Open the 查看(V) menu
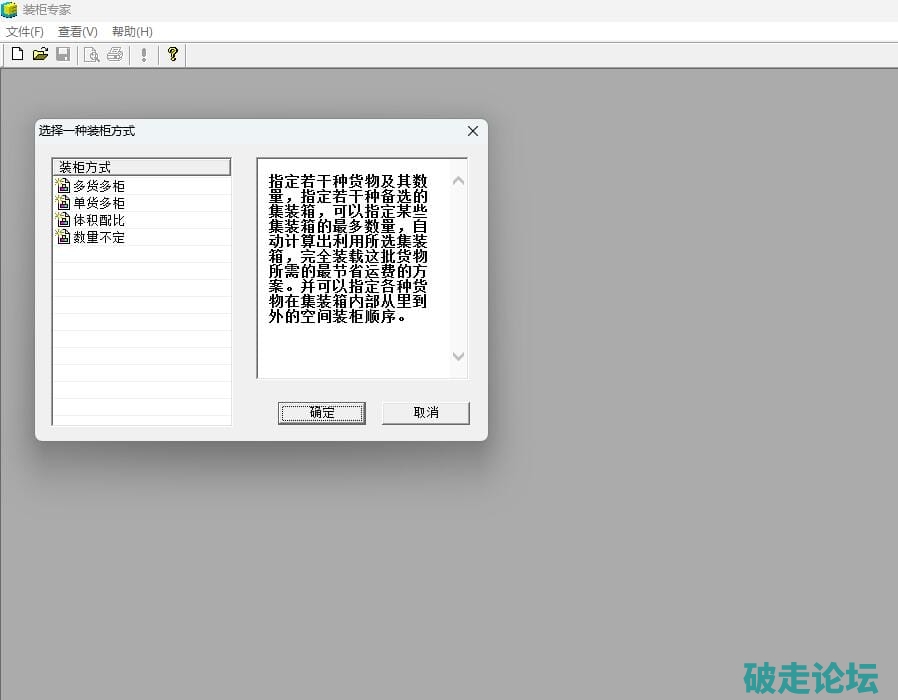898x700 pixels. click(x=78, y=32)
